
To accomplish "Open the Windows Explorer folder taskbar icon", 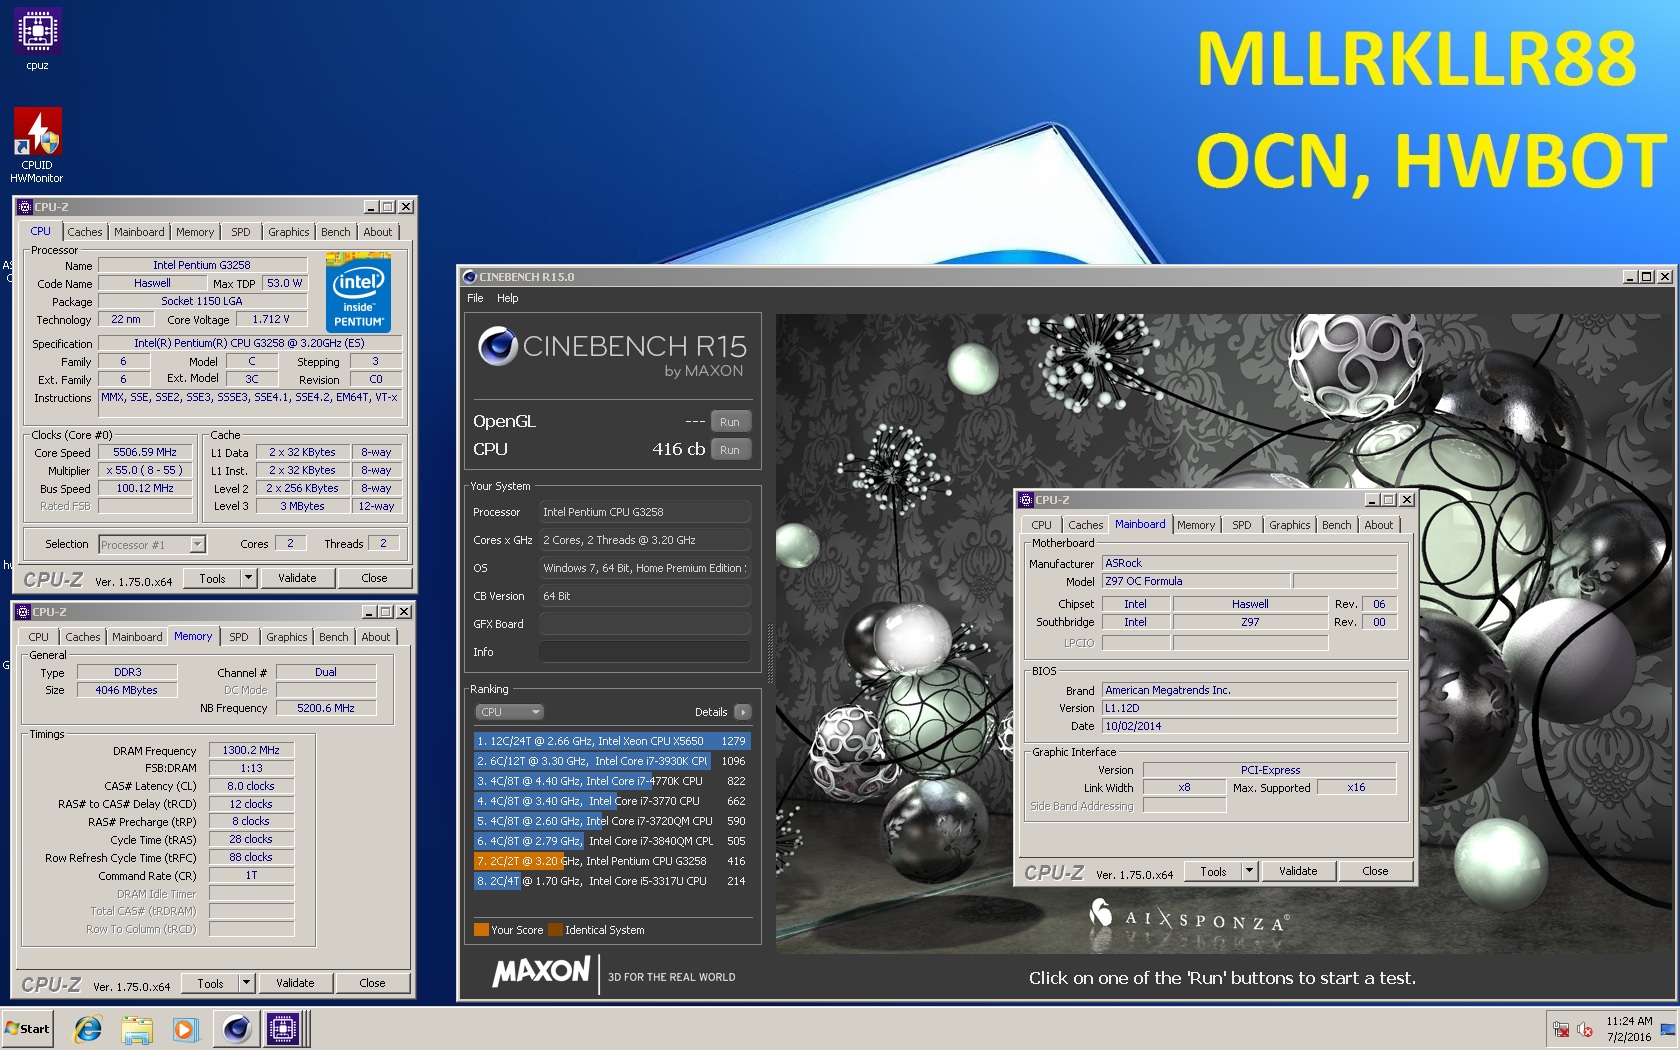I will click(136, 1028).
